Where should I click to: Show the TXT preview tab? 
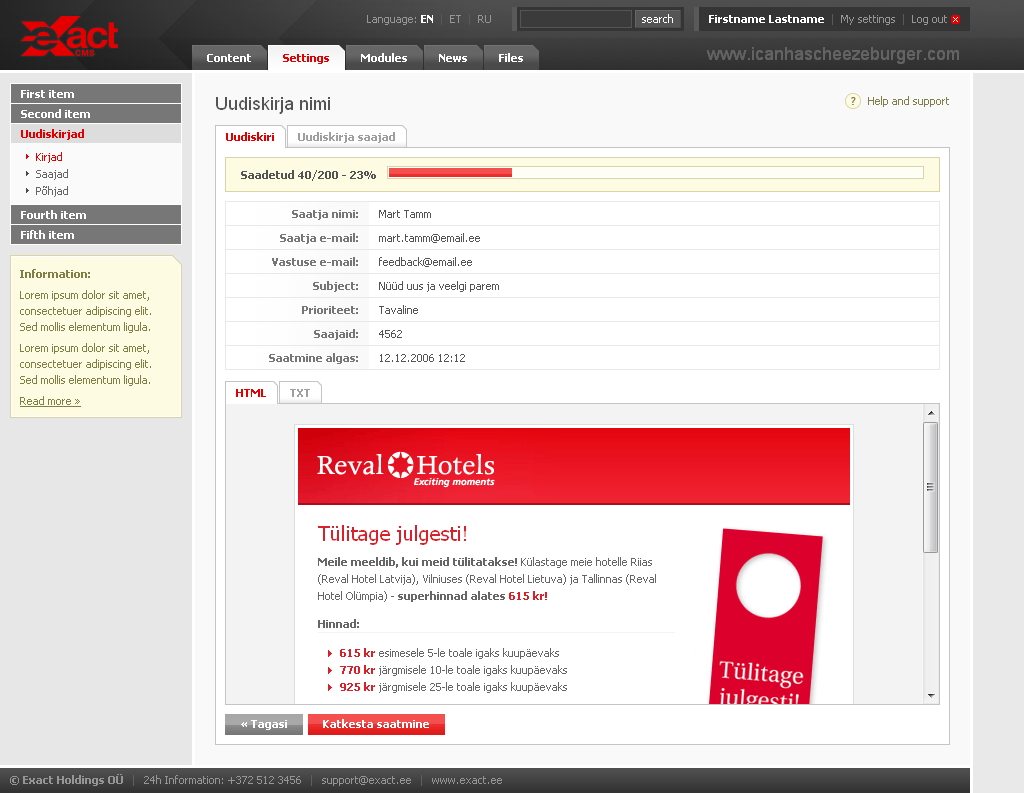click(x=300, y=393)
